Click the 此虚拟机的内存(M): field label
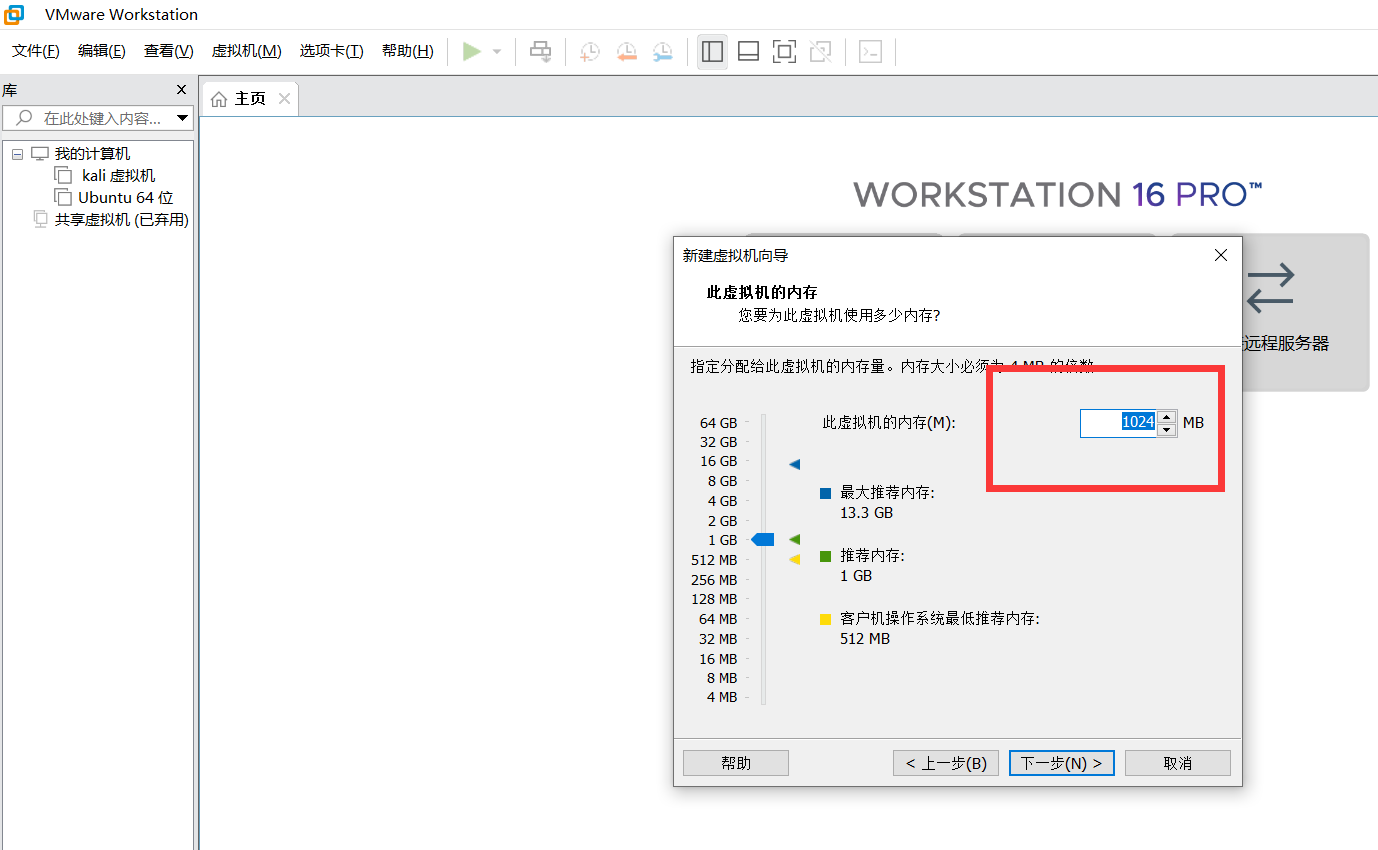The height and width of the screenshot is (850, 1378). pos(889,423)
